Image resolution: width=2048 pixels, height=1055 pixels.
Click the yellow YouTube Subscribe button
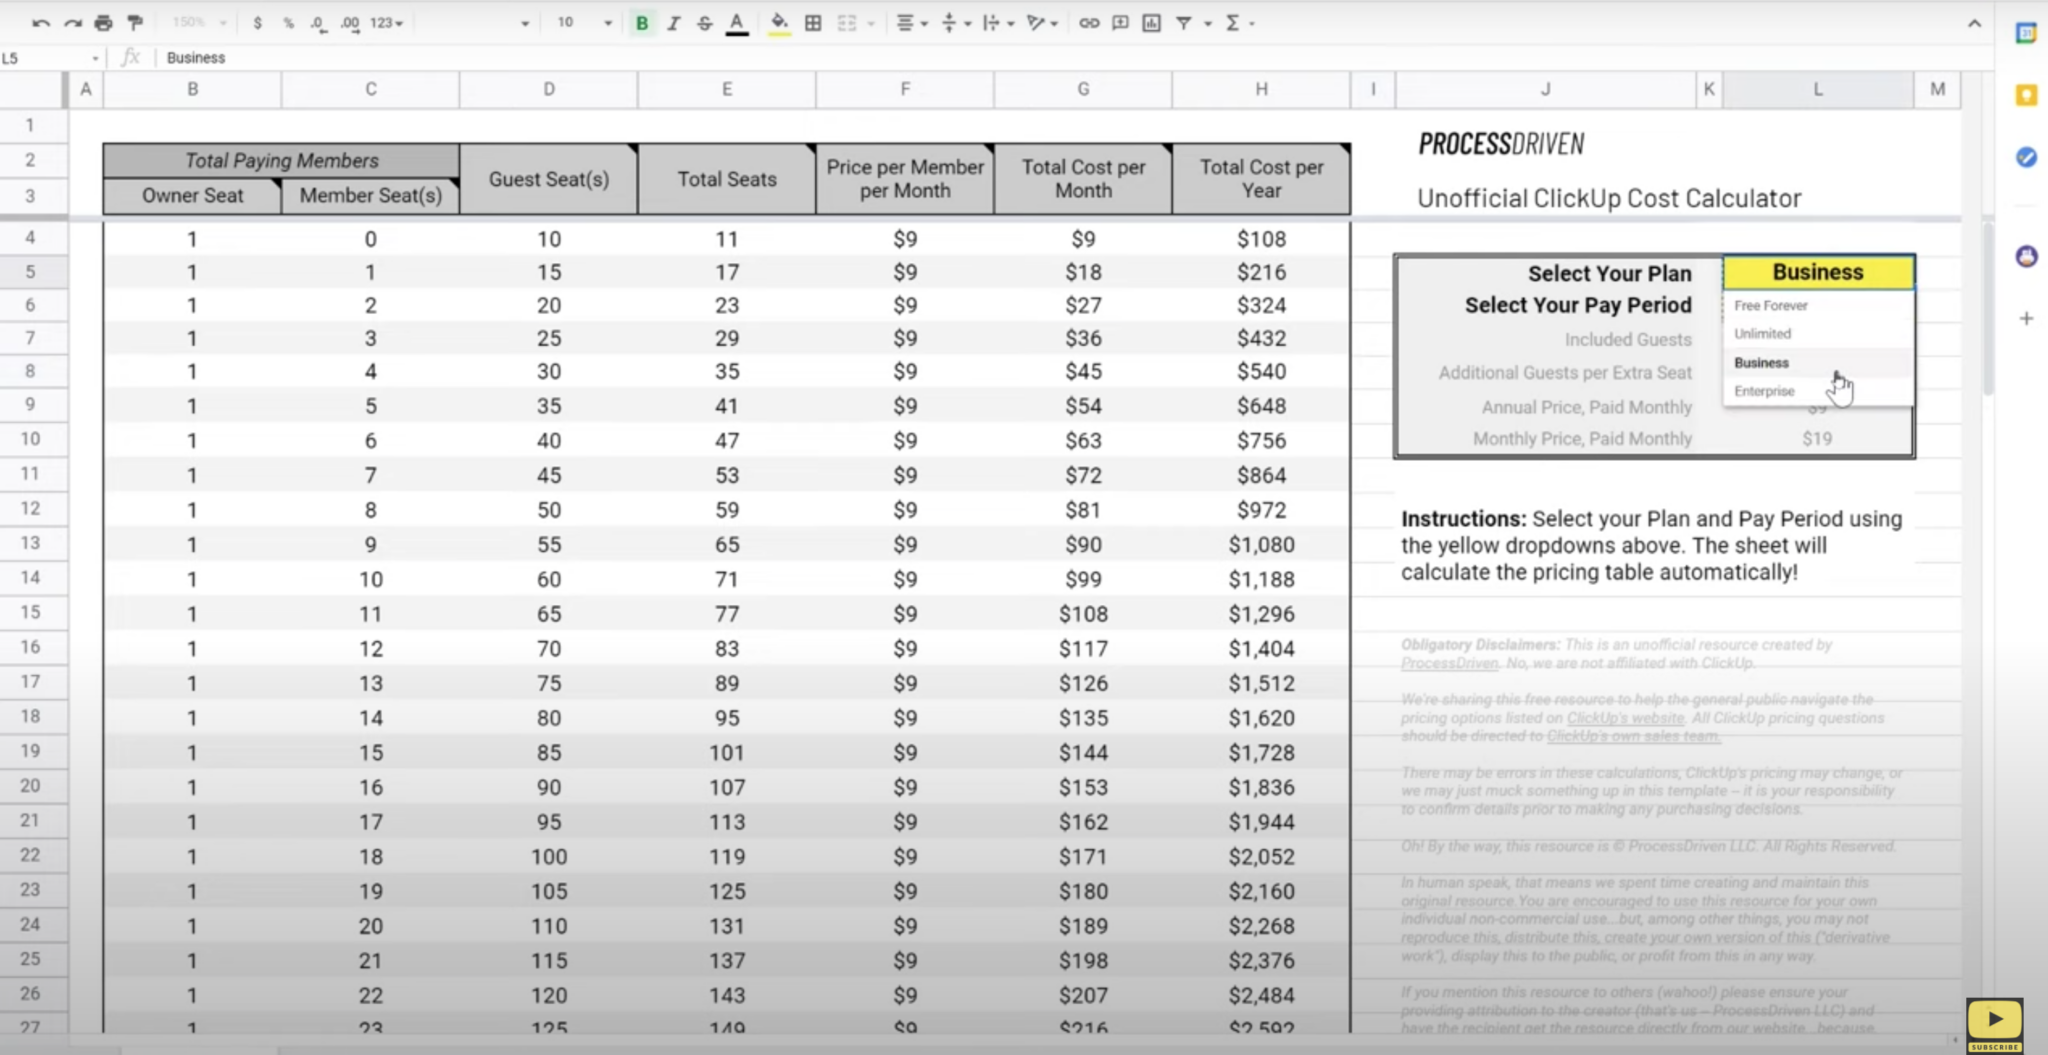[1995, 1024]
